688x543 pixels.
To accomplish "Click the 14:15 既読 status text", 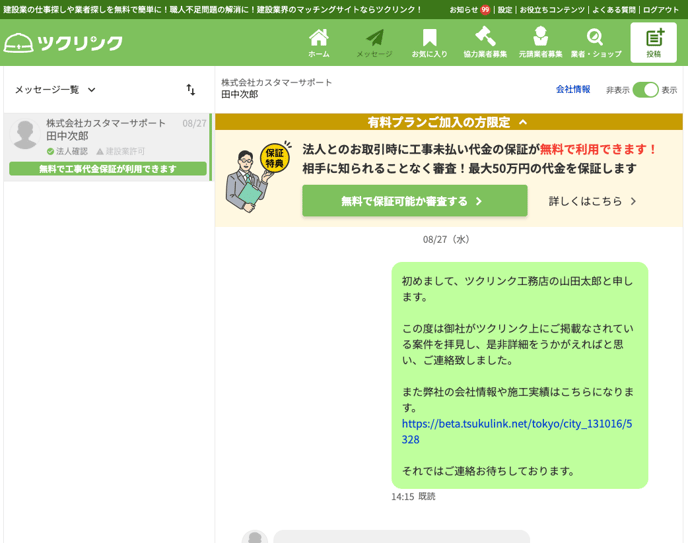I will point(413,497).
